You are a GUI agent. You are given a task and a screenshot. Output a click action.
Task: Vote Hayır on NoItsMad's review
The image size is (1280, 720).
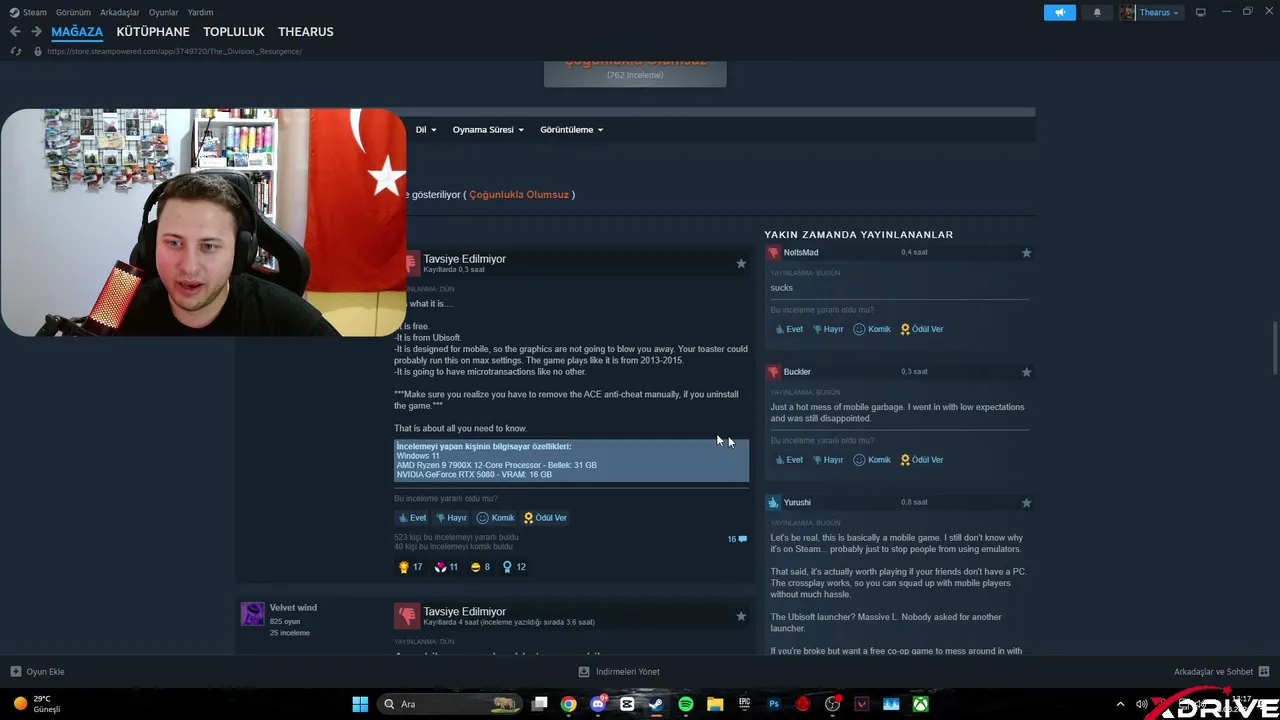pos(828,329)
